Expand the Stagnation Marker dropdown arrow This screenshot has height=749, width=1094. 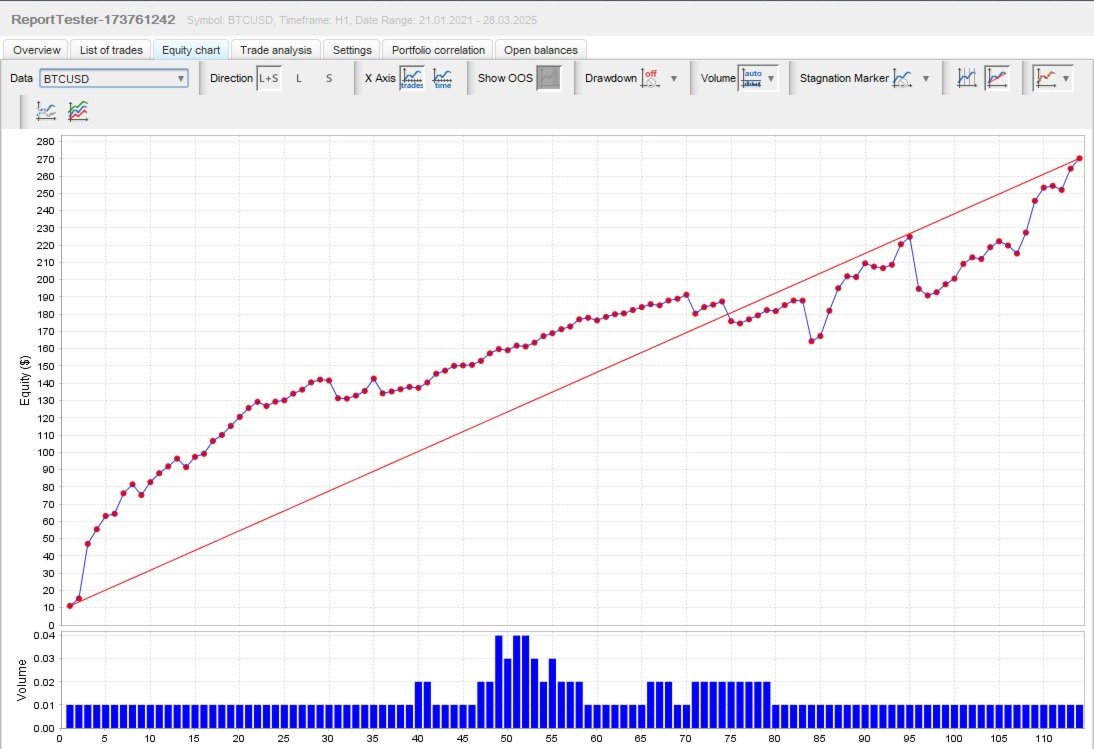click(926, 78)
